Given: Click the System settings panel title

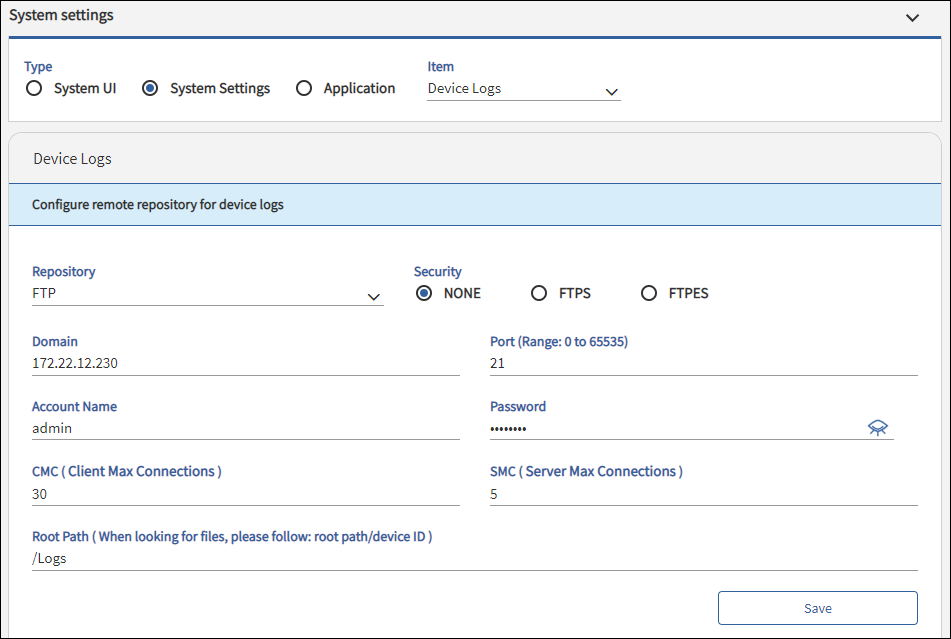Looking at the screenshot, I should click(62, 16).
